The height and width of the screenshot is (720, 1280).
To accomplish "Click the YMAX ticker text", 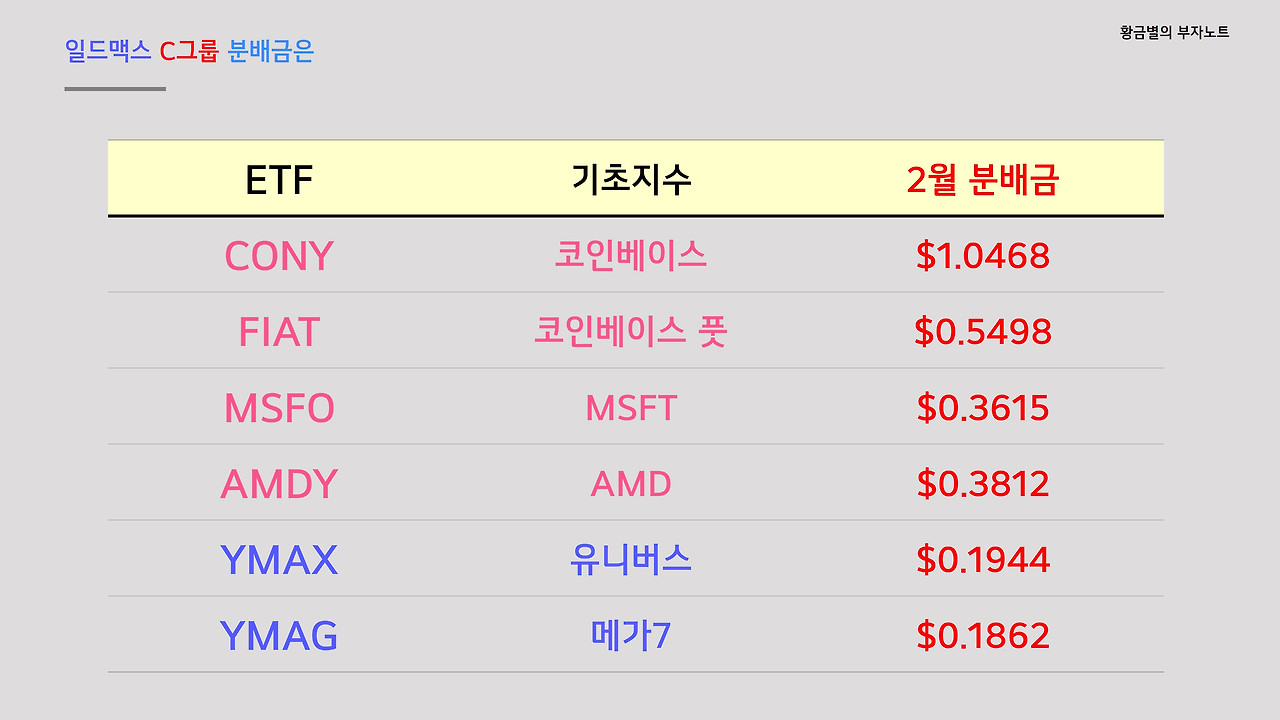I will pyautogui.click(x=278, y=560).
